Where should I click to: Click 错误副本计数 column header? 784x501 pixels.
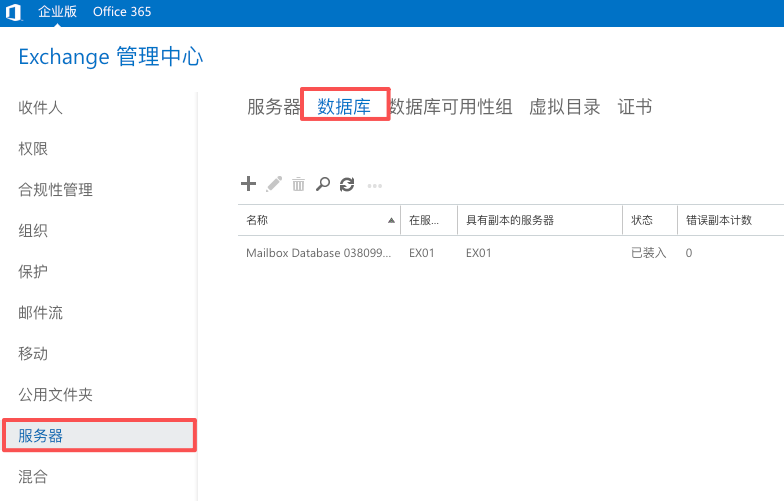pyautogui.click(x=730, y=220)
